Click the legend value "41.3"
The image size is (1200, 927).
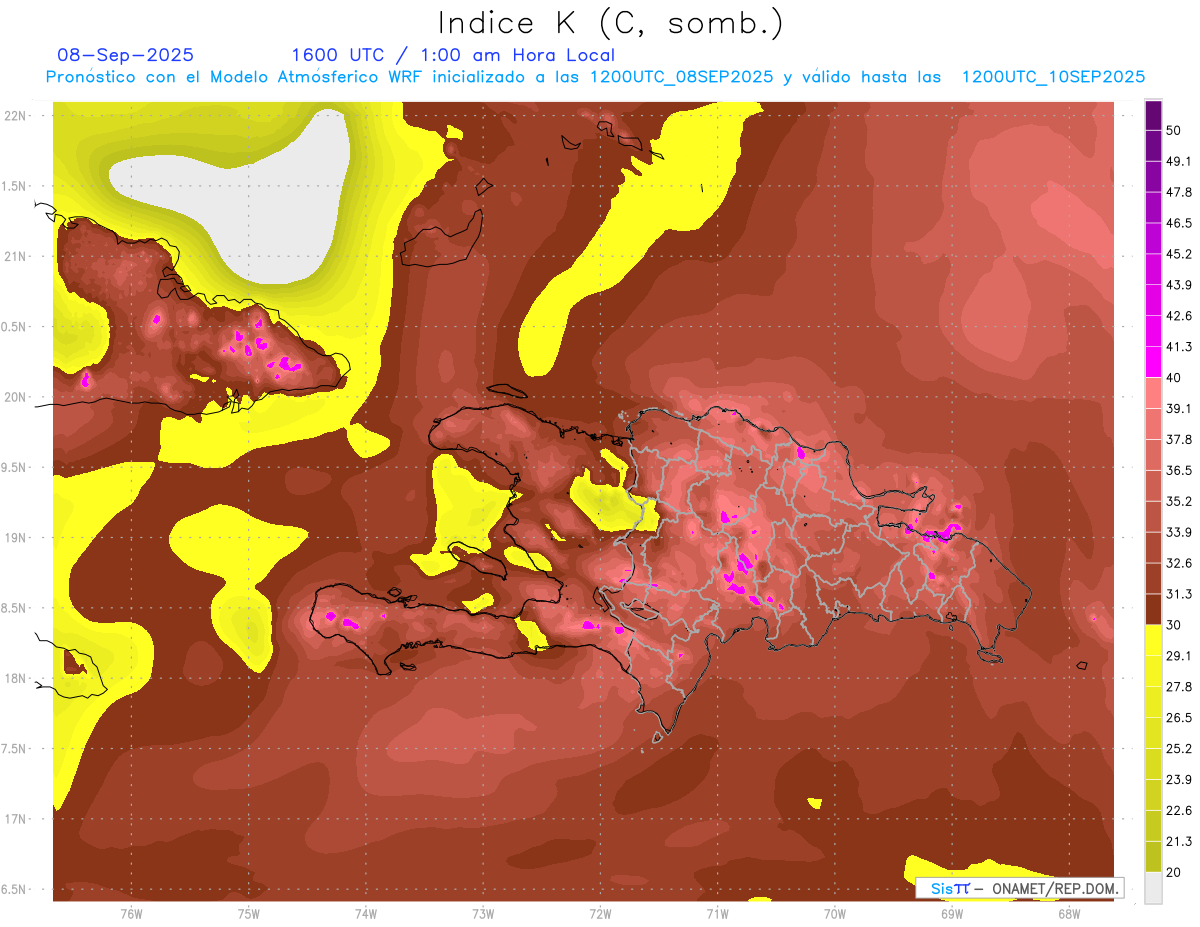click(1178, 347)
